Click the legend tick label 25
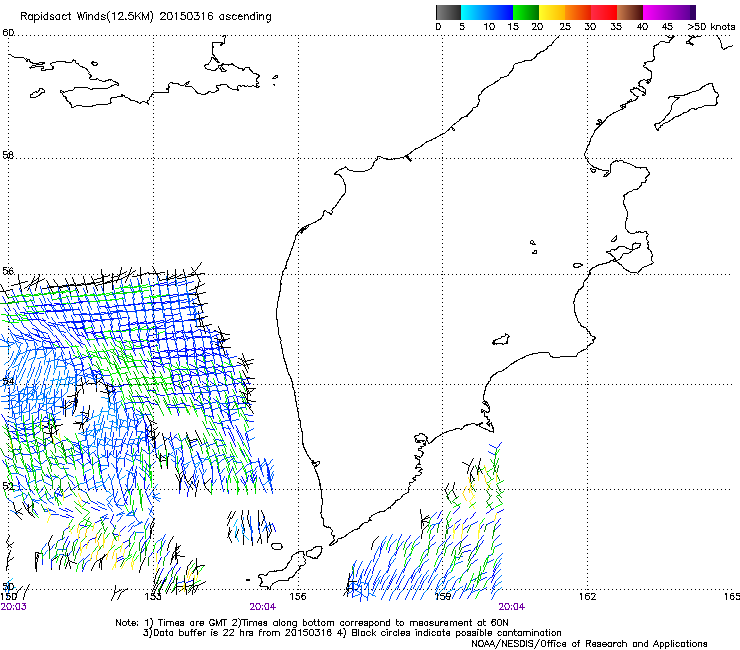 565,27
